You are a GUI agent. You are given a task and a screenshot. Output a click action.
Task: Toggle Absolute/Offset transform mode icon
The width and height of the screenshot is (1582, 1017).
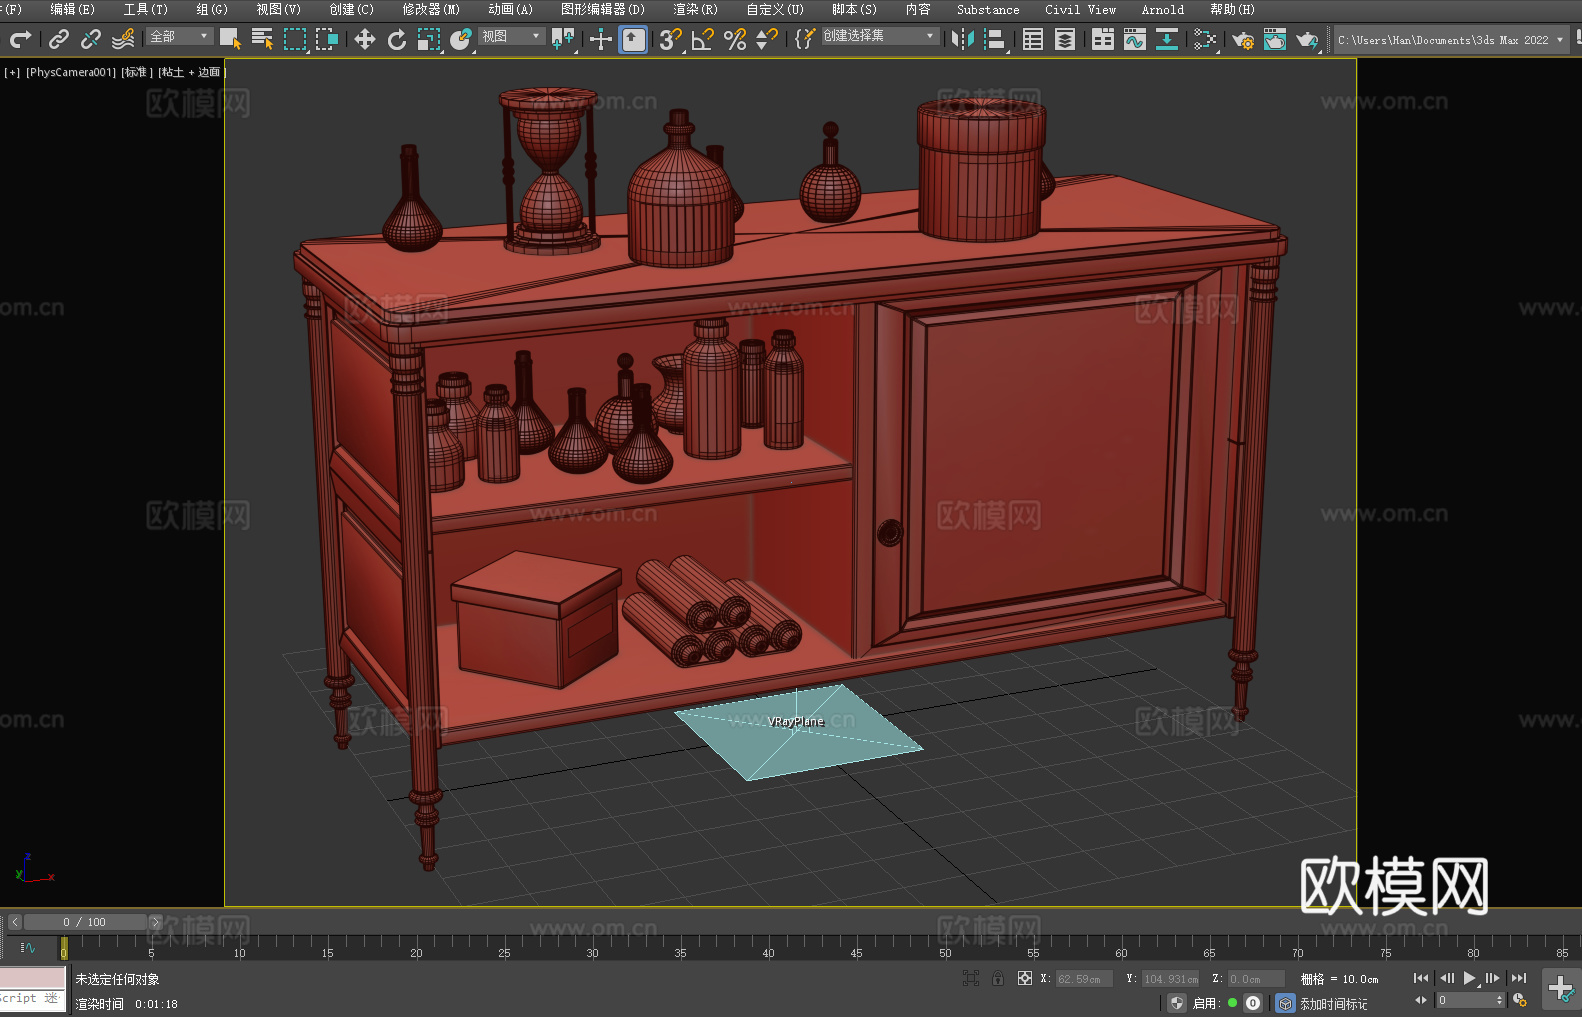(1025, 978)
